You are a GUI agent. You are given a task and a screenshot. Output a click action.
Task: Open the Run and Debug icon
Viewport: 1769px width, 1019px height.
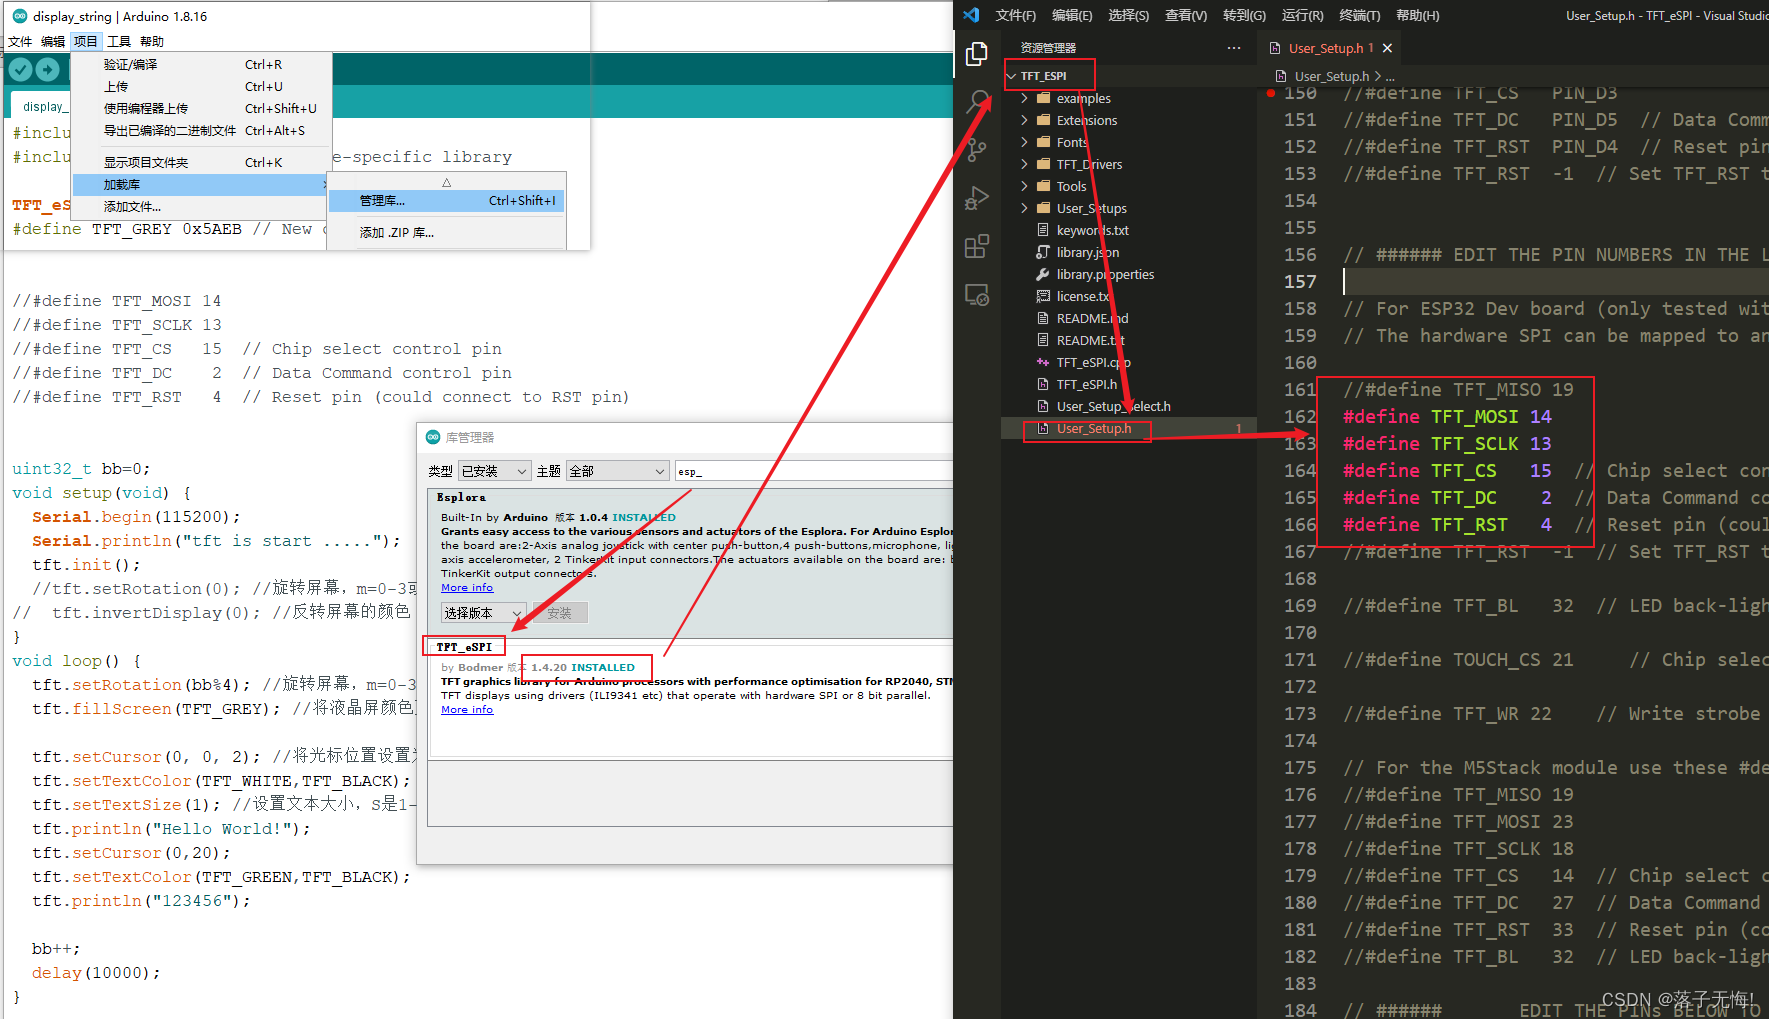click(x=977, y=198)
